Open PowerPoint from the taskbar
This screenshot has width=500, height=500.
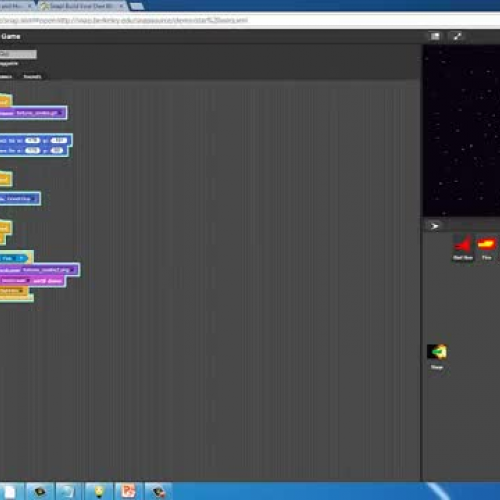pyautogui.click(x=128, y=491)
